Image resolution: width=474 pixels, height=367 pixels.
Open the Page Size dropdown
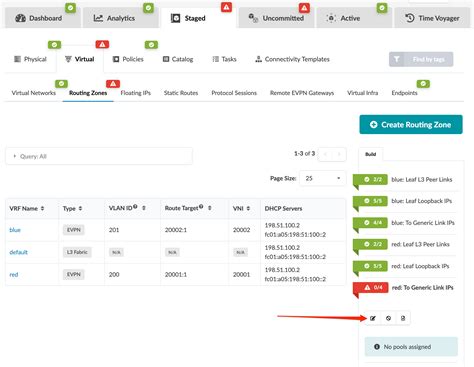coord(323,178)
